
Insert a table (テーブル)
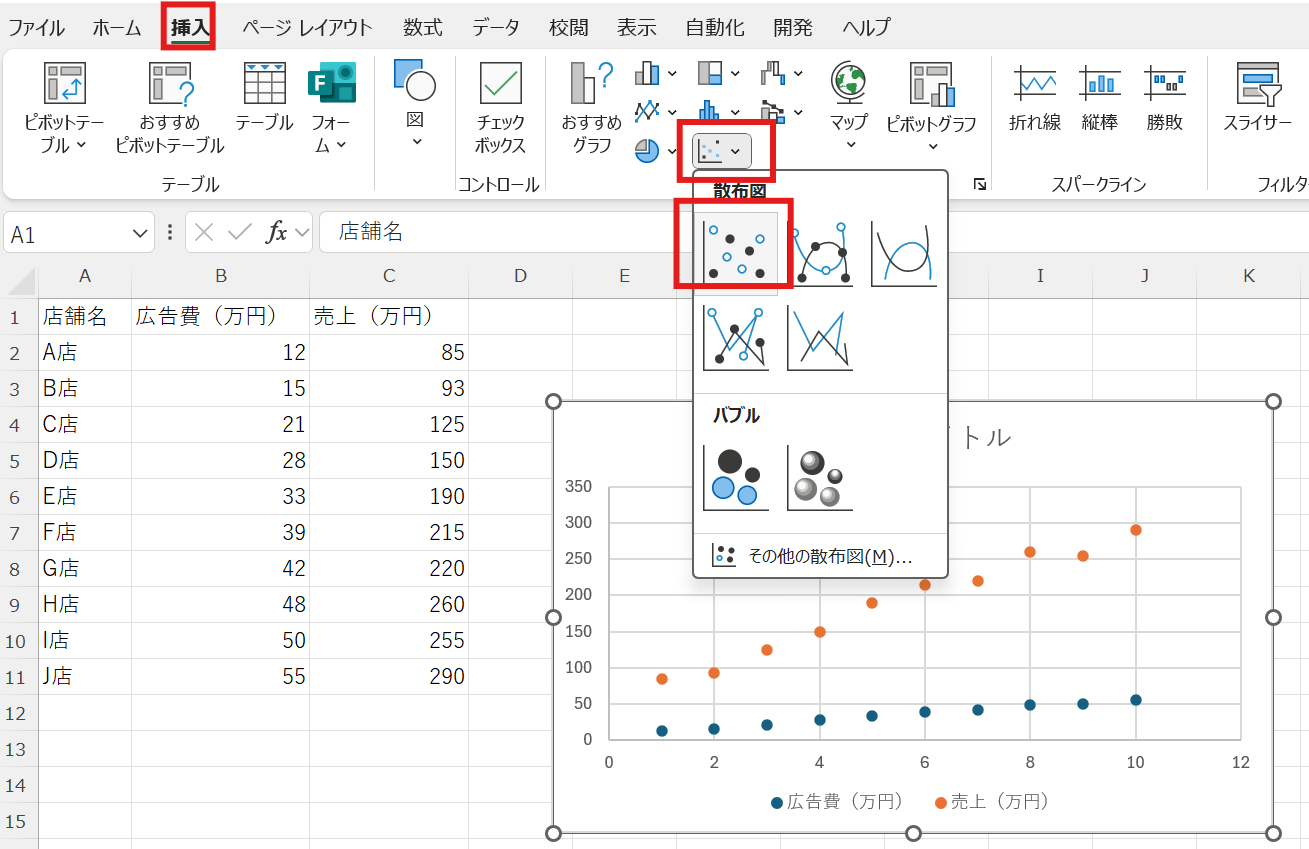click(x=263, y=95)
